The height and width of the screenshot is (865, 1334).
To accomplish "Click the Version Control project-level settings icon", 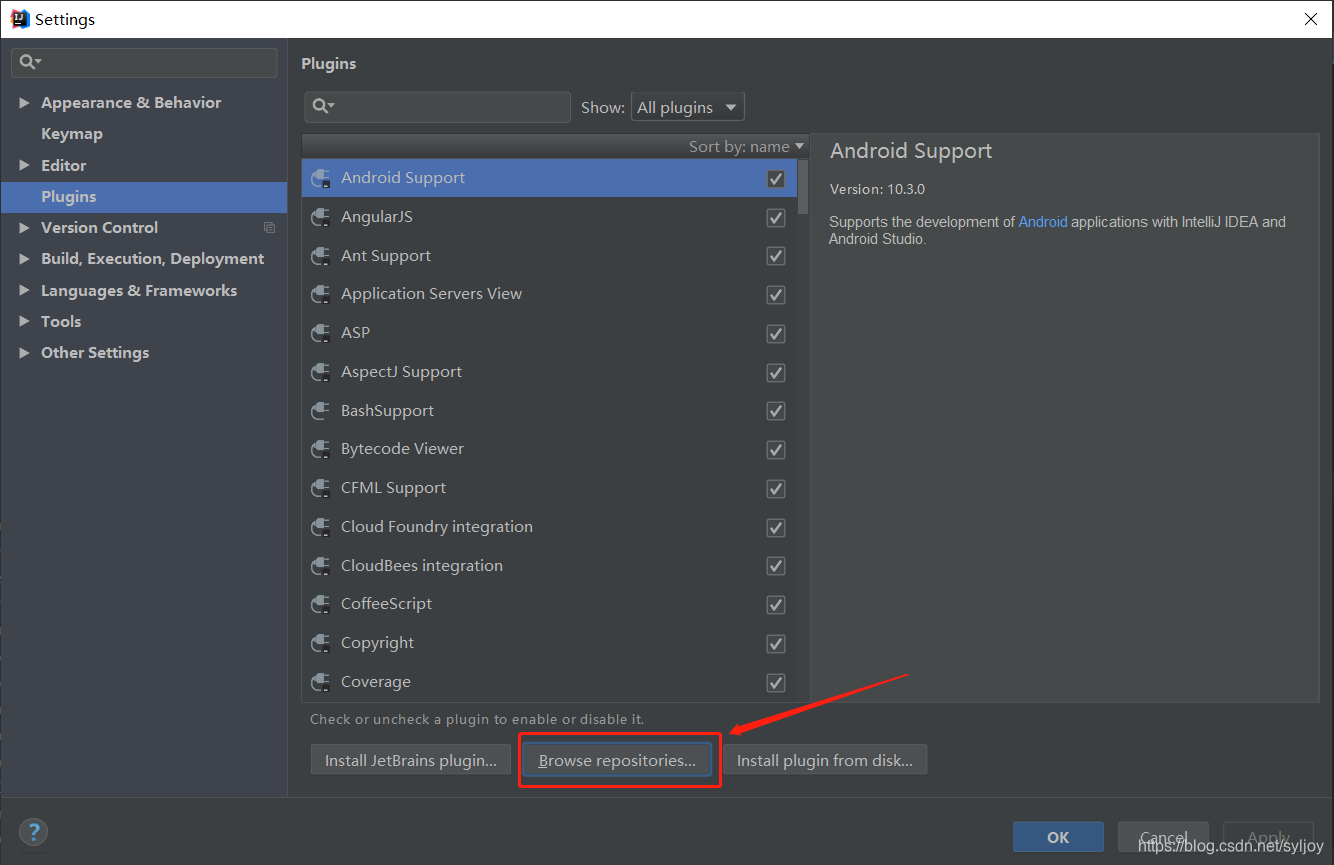I will (269, 228).
